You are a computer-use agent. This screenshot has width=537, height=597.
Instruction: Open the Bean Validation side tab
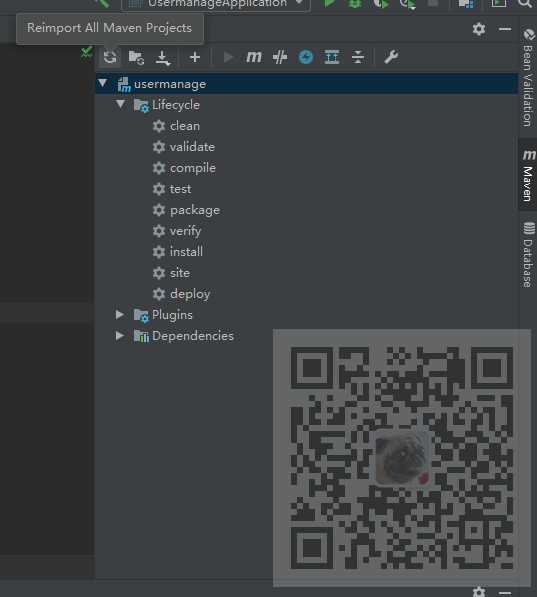tap(529, 77)
